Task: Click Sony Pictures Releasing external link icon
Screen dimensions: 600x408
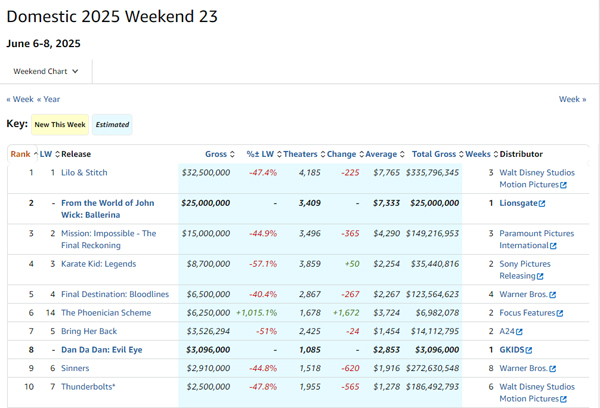Action: coord(540,276)
